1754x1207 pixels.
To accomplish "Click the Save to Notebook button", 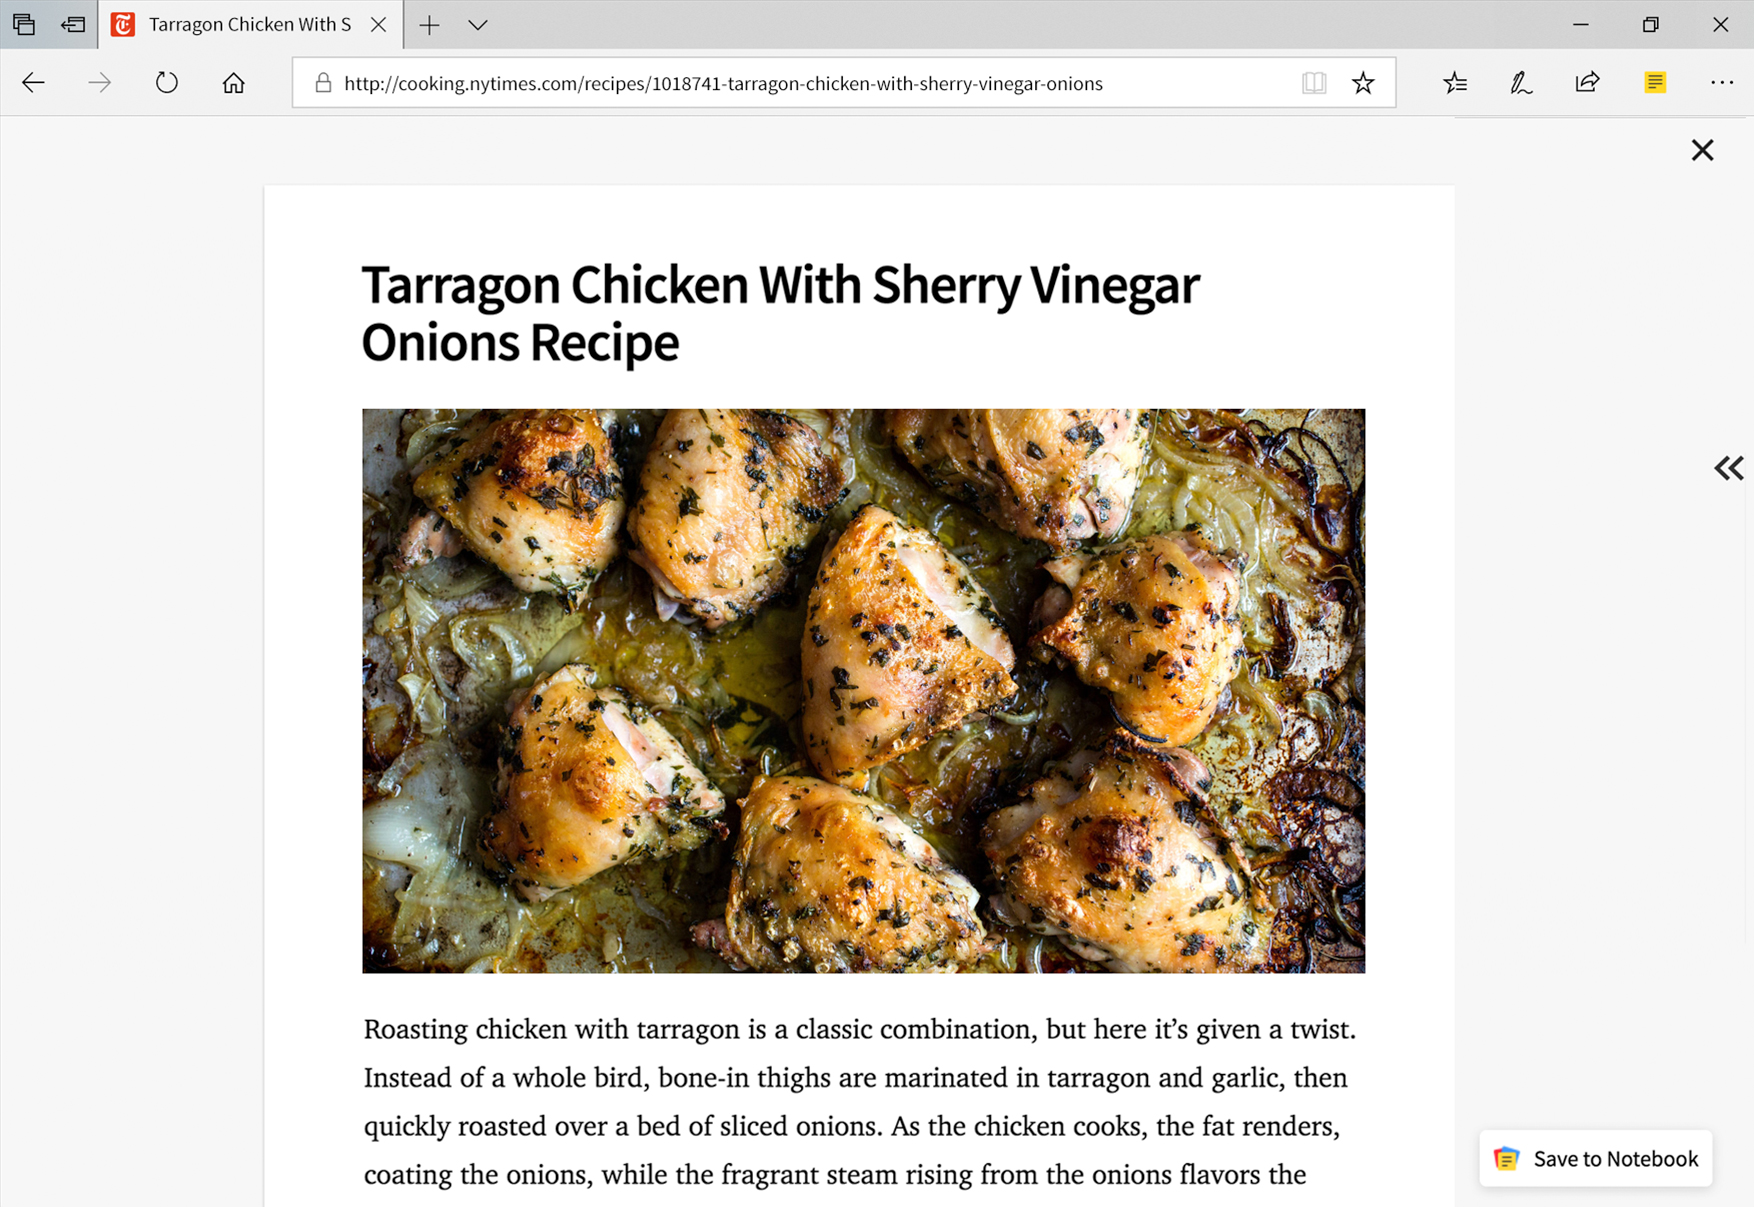I will coord(1596,1158).
